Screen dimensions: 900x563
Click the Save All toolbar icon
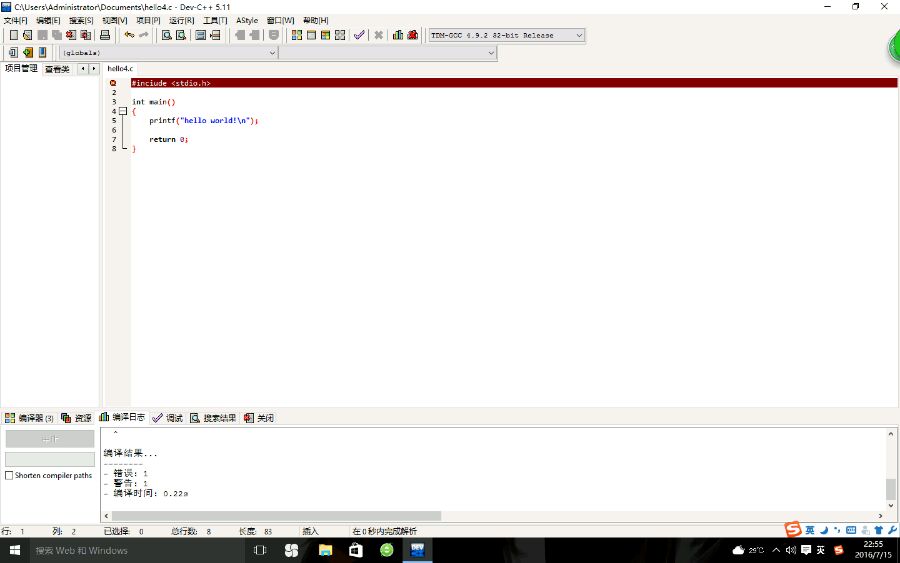click(57, 35)
